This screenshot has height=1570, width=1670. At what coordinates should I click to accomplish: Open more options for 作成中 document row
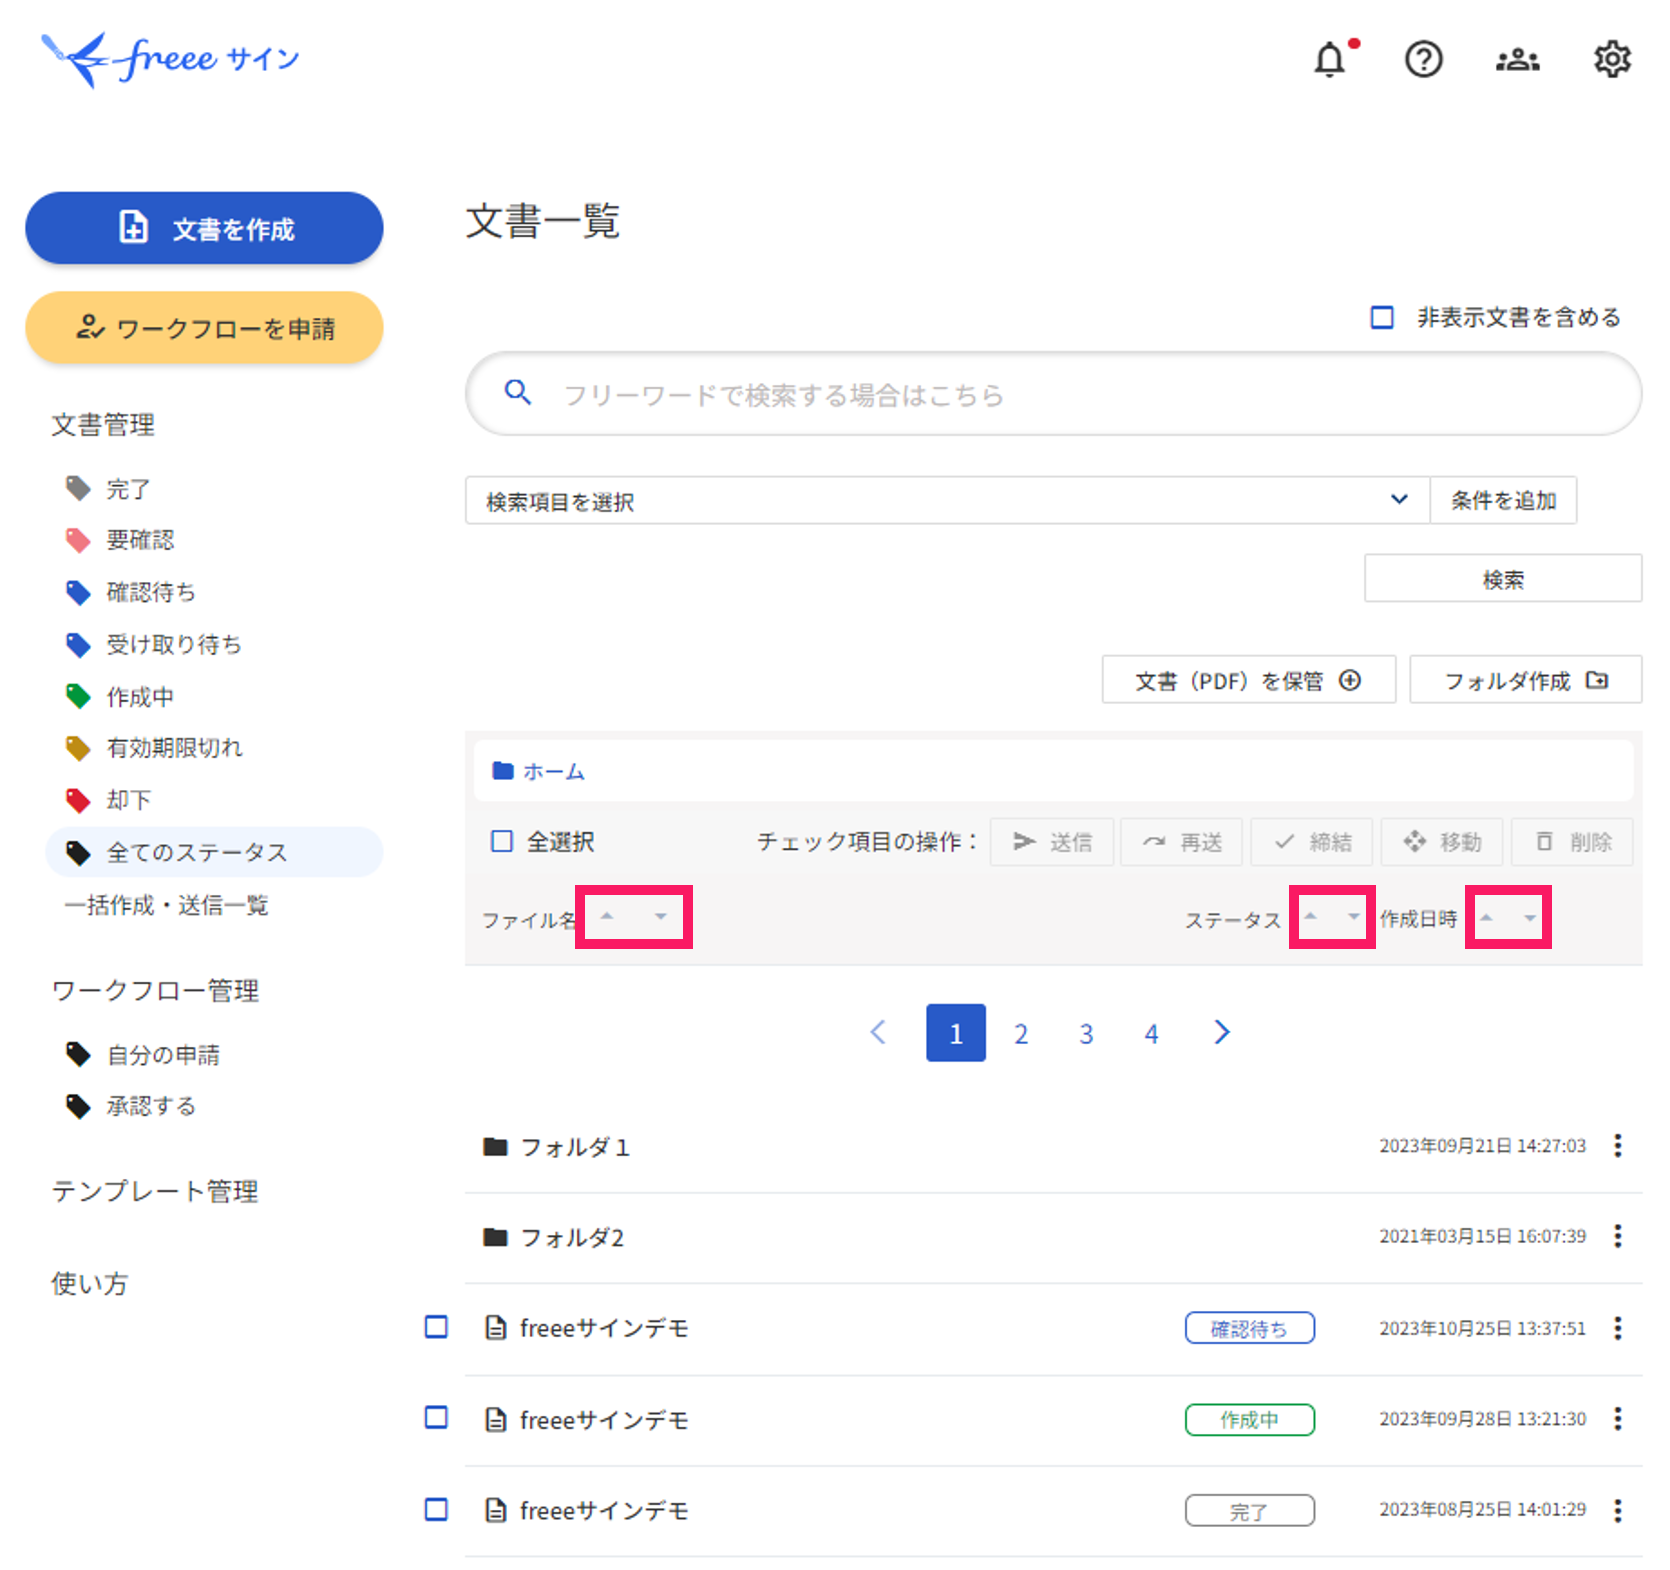1617,1418
